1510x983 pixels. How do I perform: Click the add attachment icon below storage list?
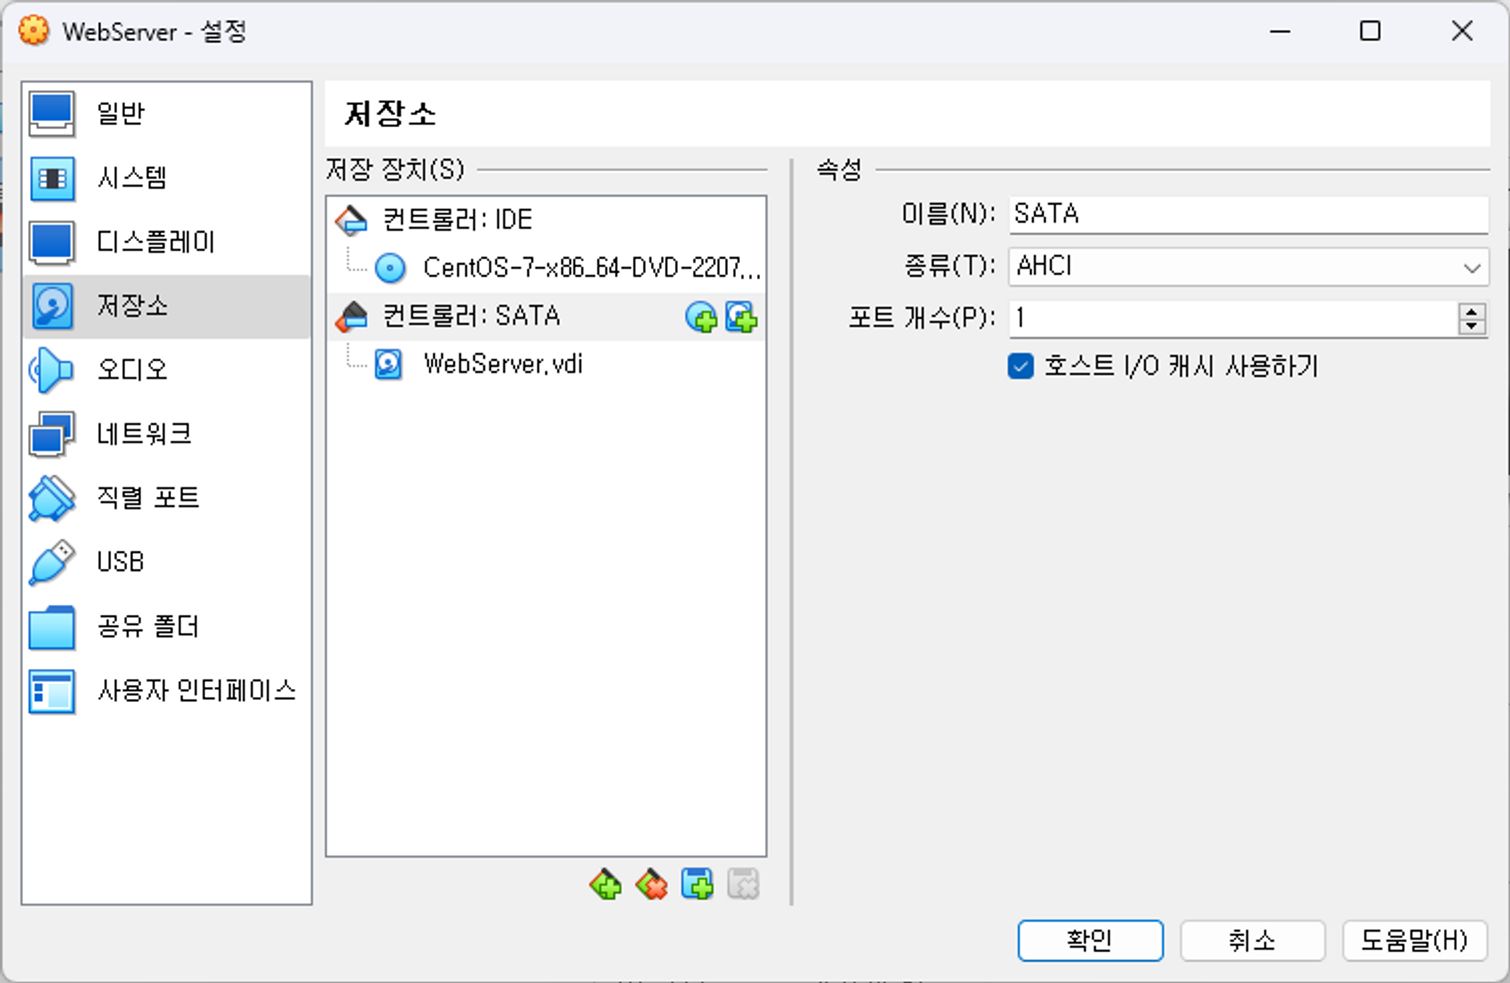point(697,884)
